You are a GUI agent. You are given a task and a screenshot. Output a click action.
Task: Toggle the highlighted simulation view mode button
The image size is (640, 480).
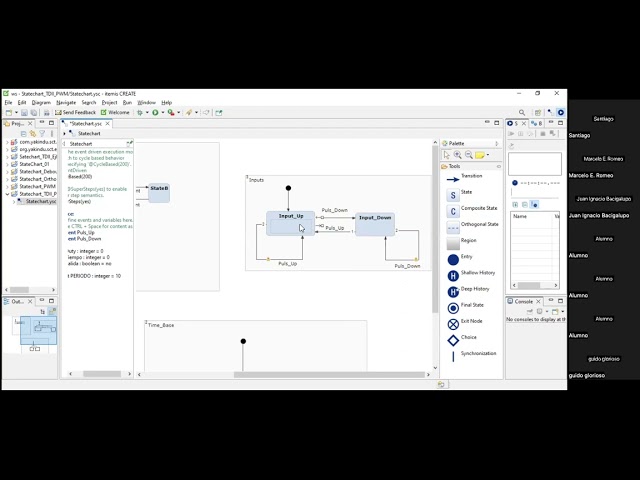coord(534,204)
